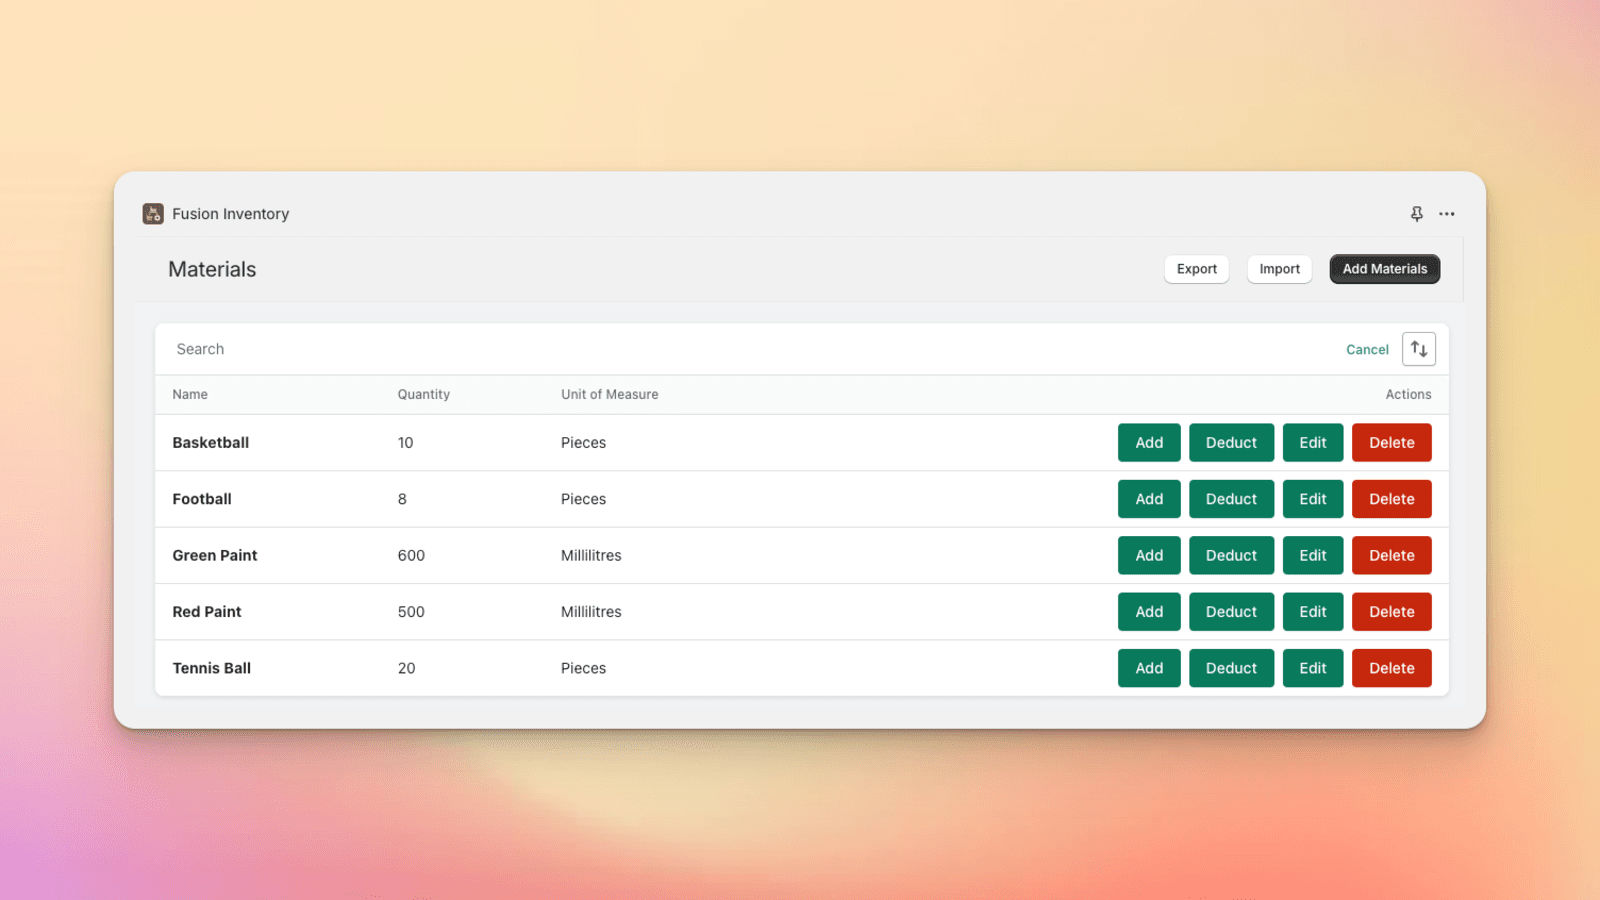Delete the Tennis Ball material
This screenshot has width=1600, height=900.
(1391, 668)
